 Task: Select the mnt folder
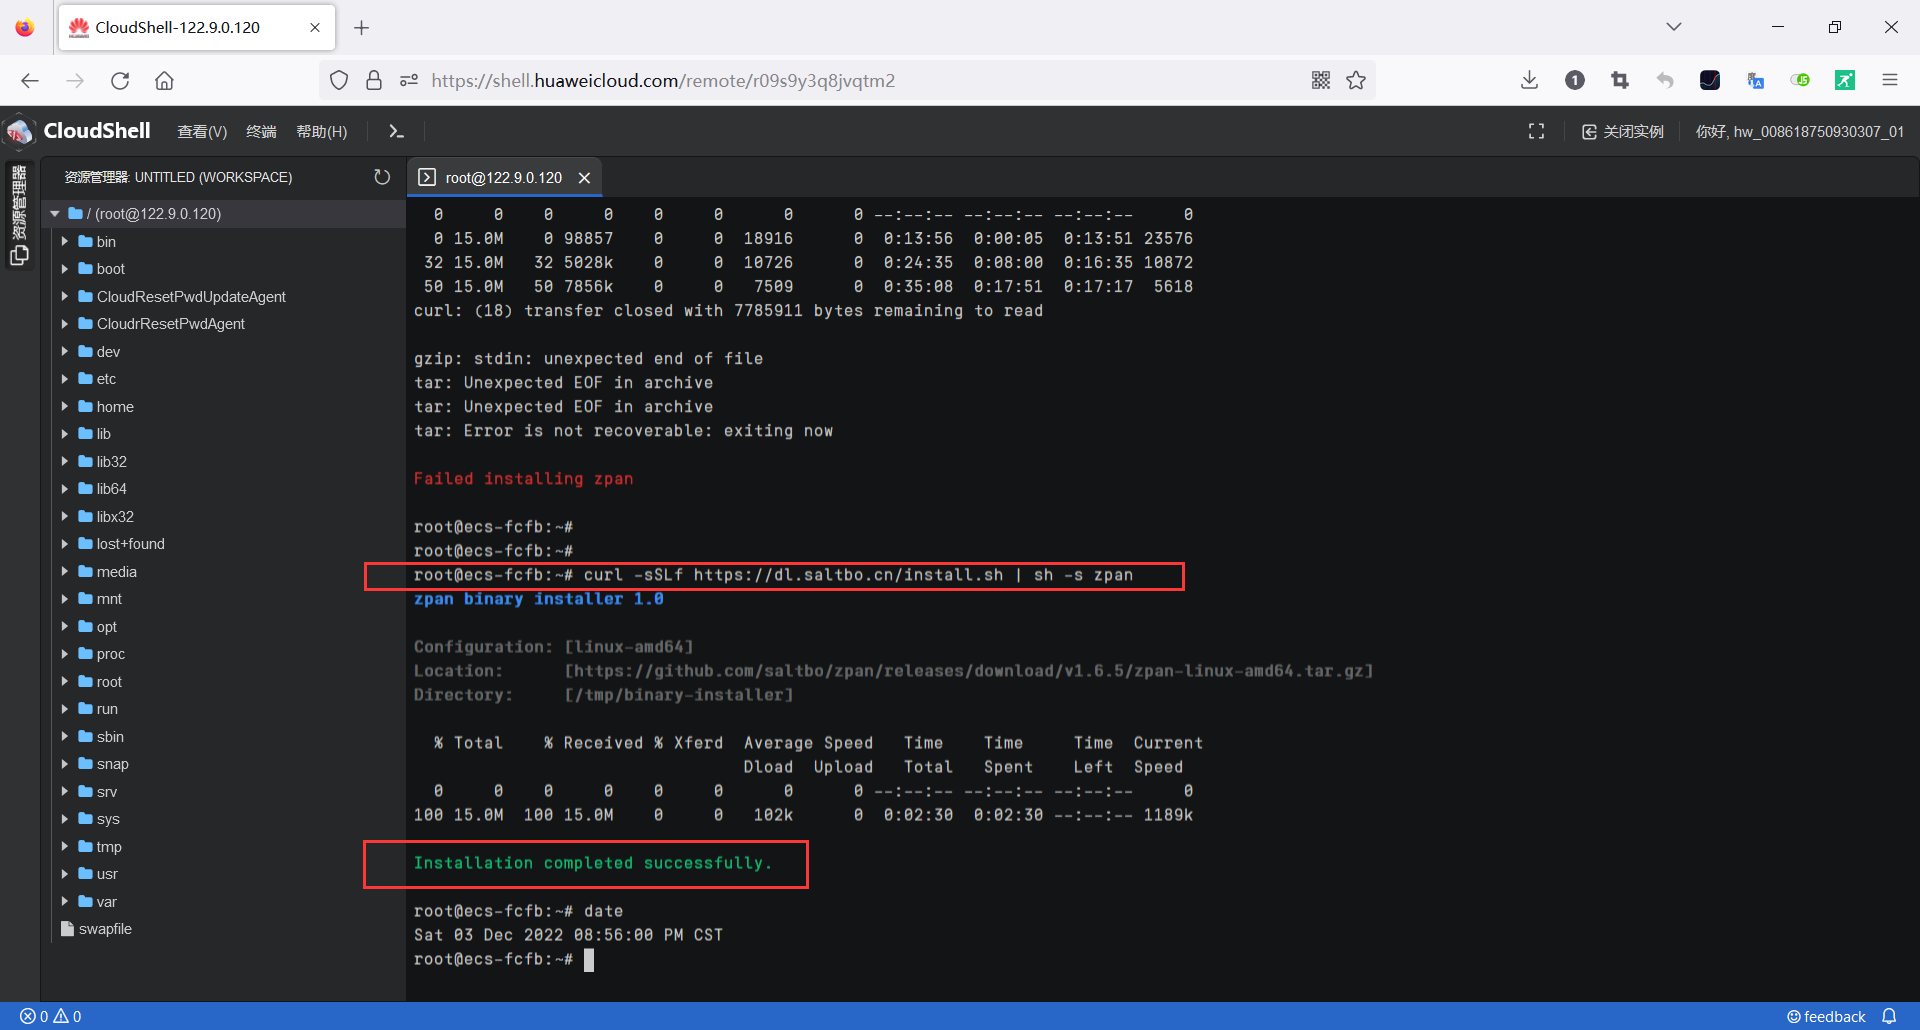tap(109, 599)
